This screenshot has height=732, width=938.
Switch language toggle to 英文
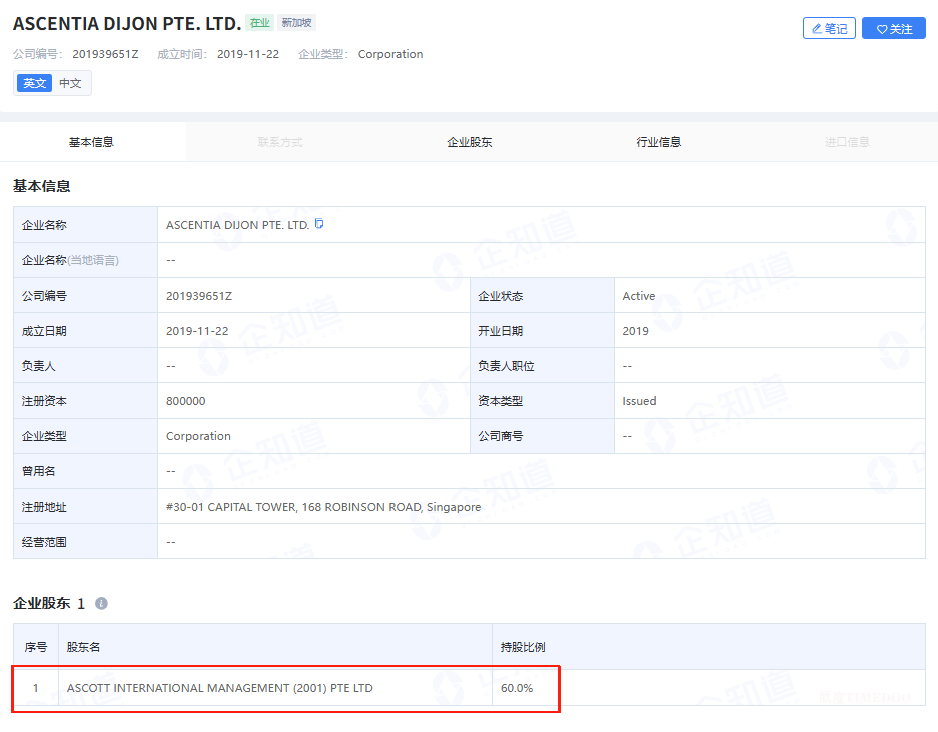[34, 83]
